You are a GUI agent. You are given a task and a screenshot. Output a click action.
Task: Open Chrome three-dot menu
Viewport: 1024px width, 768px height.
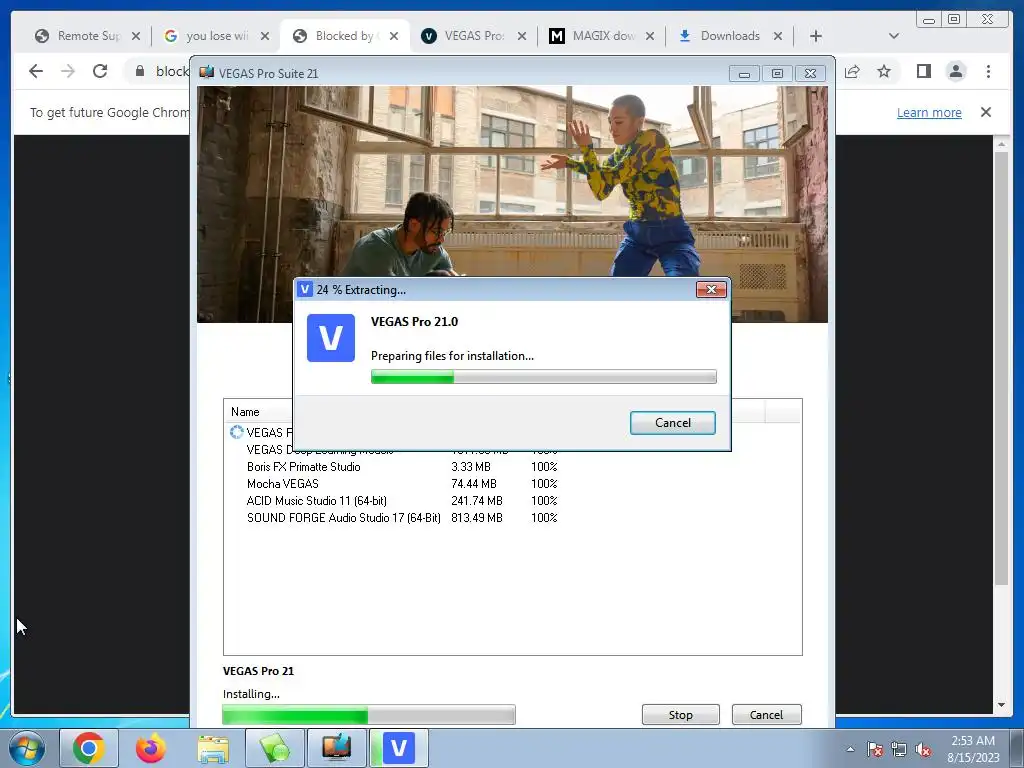tap(988, 71)
